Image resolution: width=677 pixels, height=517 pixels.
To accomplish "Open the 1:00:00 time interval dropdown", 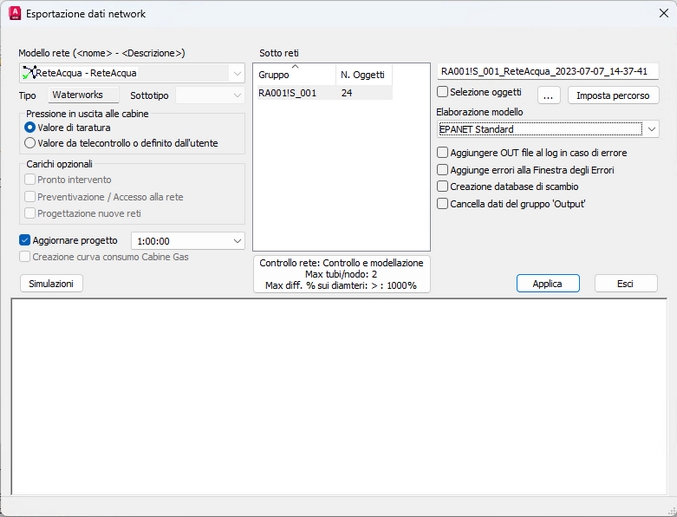I will click(x=236, y=241).
